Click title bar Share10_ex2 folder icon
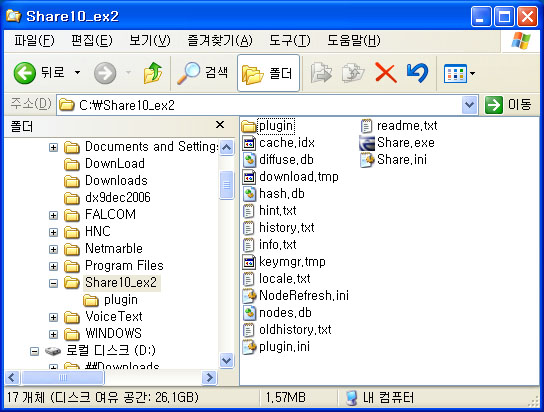 click(14, 16)
